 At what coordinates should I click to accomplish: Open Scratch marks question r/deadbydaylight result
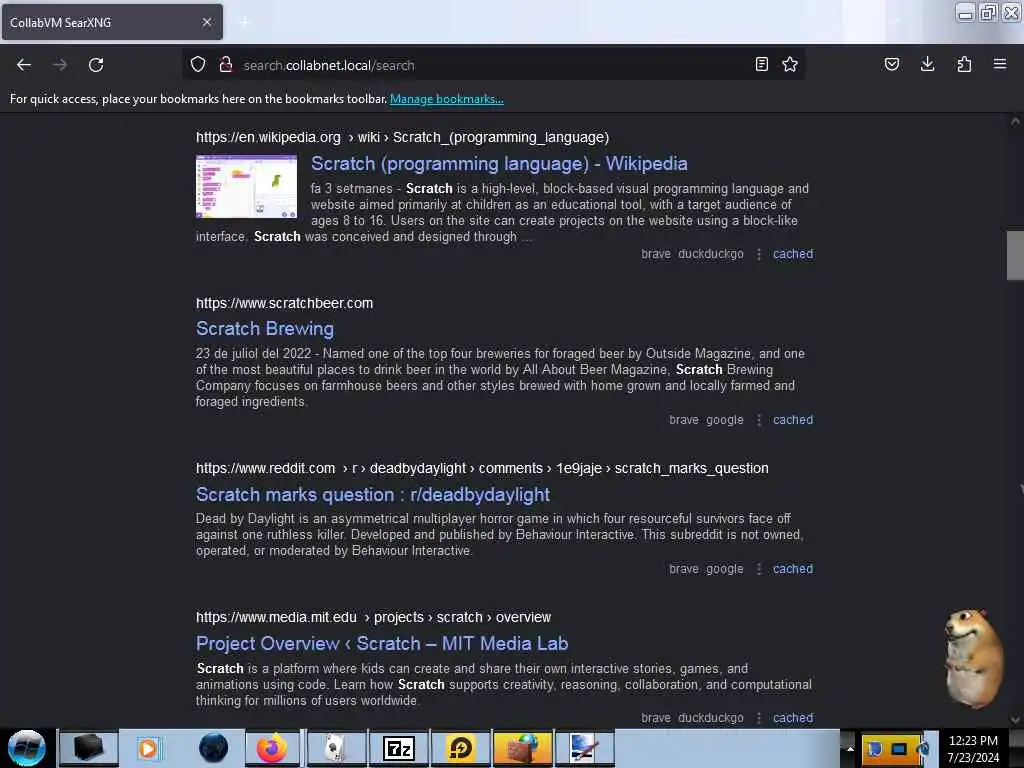pyautogui.click(x=372, y=494)
